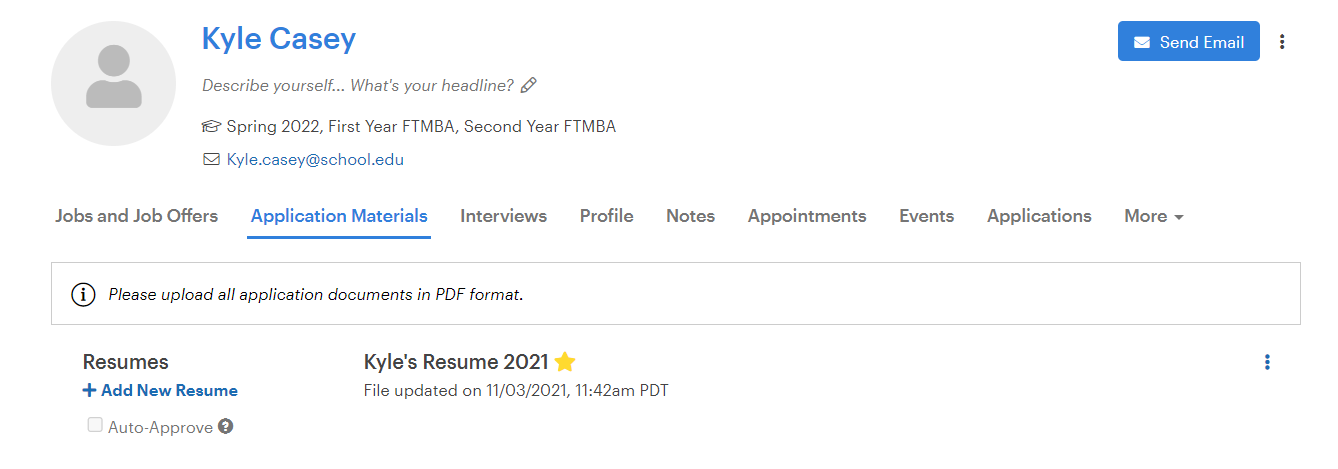Click the envelope icon next to email address
Image resolution: width=1338 pixels, height=469 pixels.
point(211,159)
